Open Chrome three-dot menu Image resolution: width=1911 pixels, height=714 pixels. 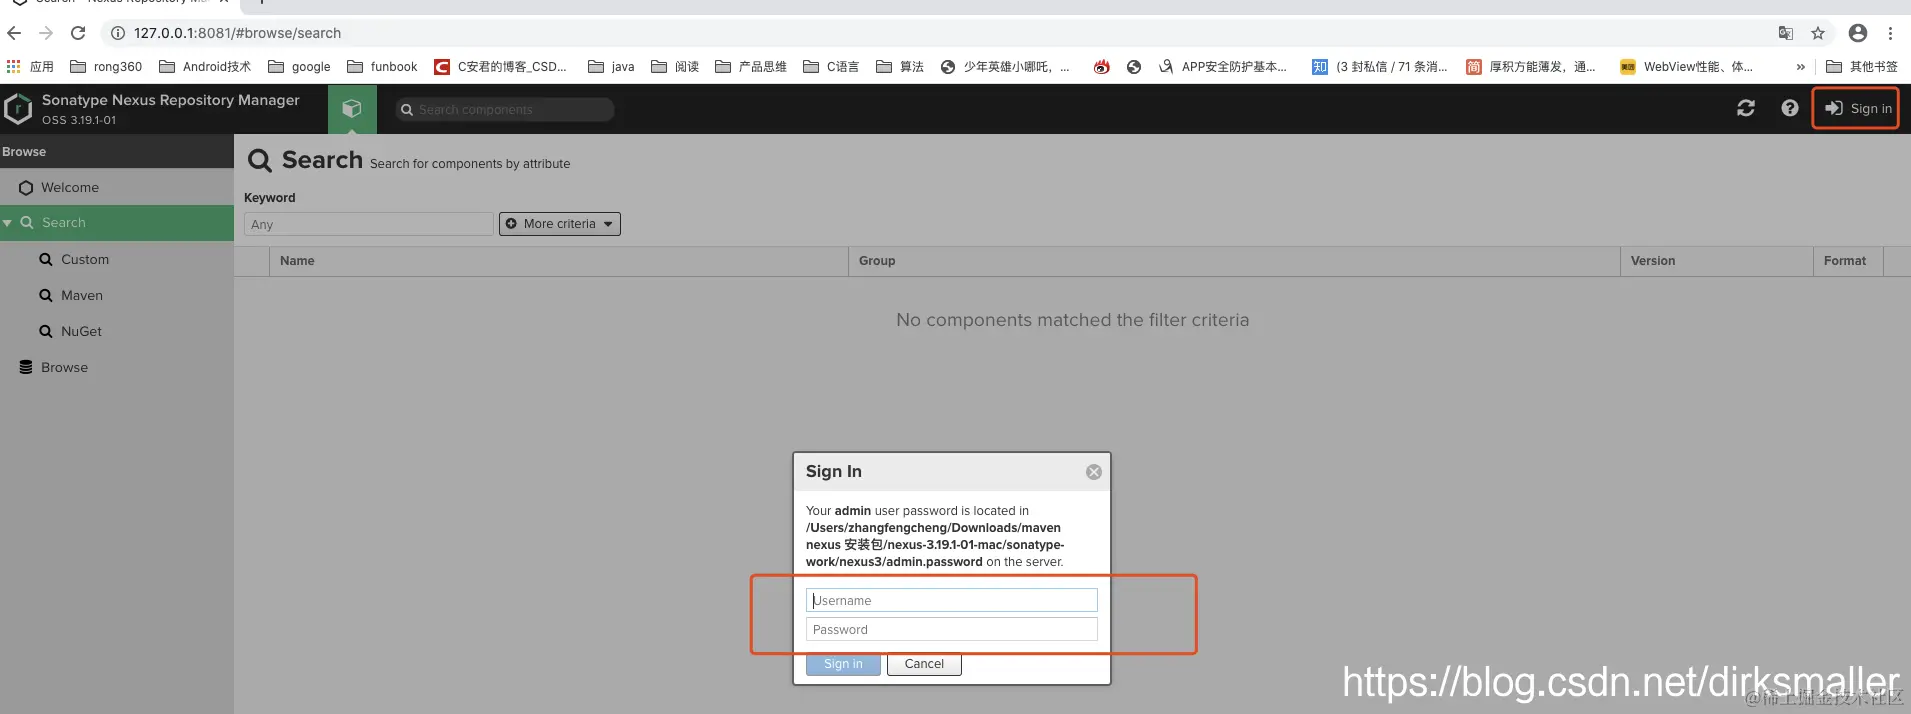pos(1890,33)
